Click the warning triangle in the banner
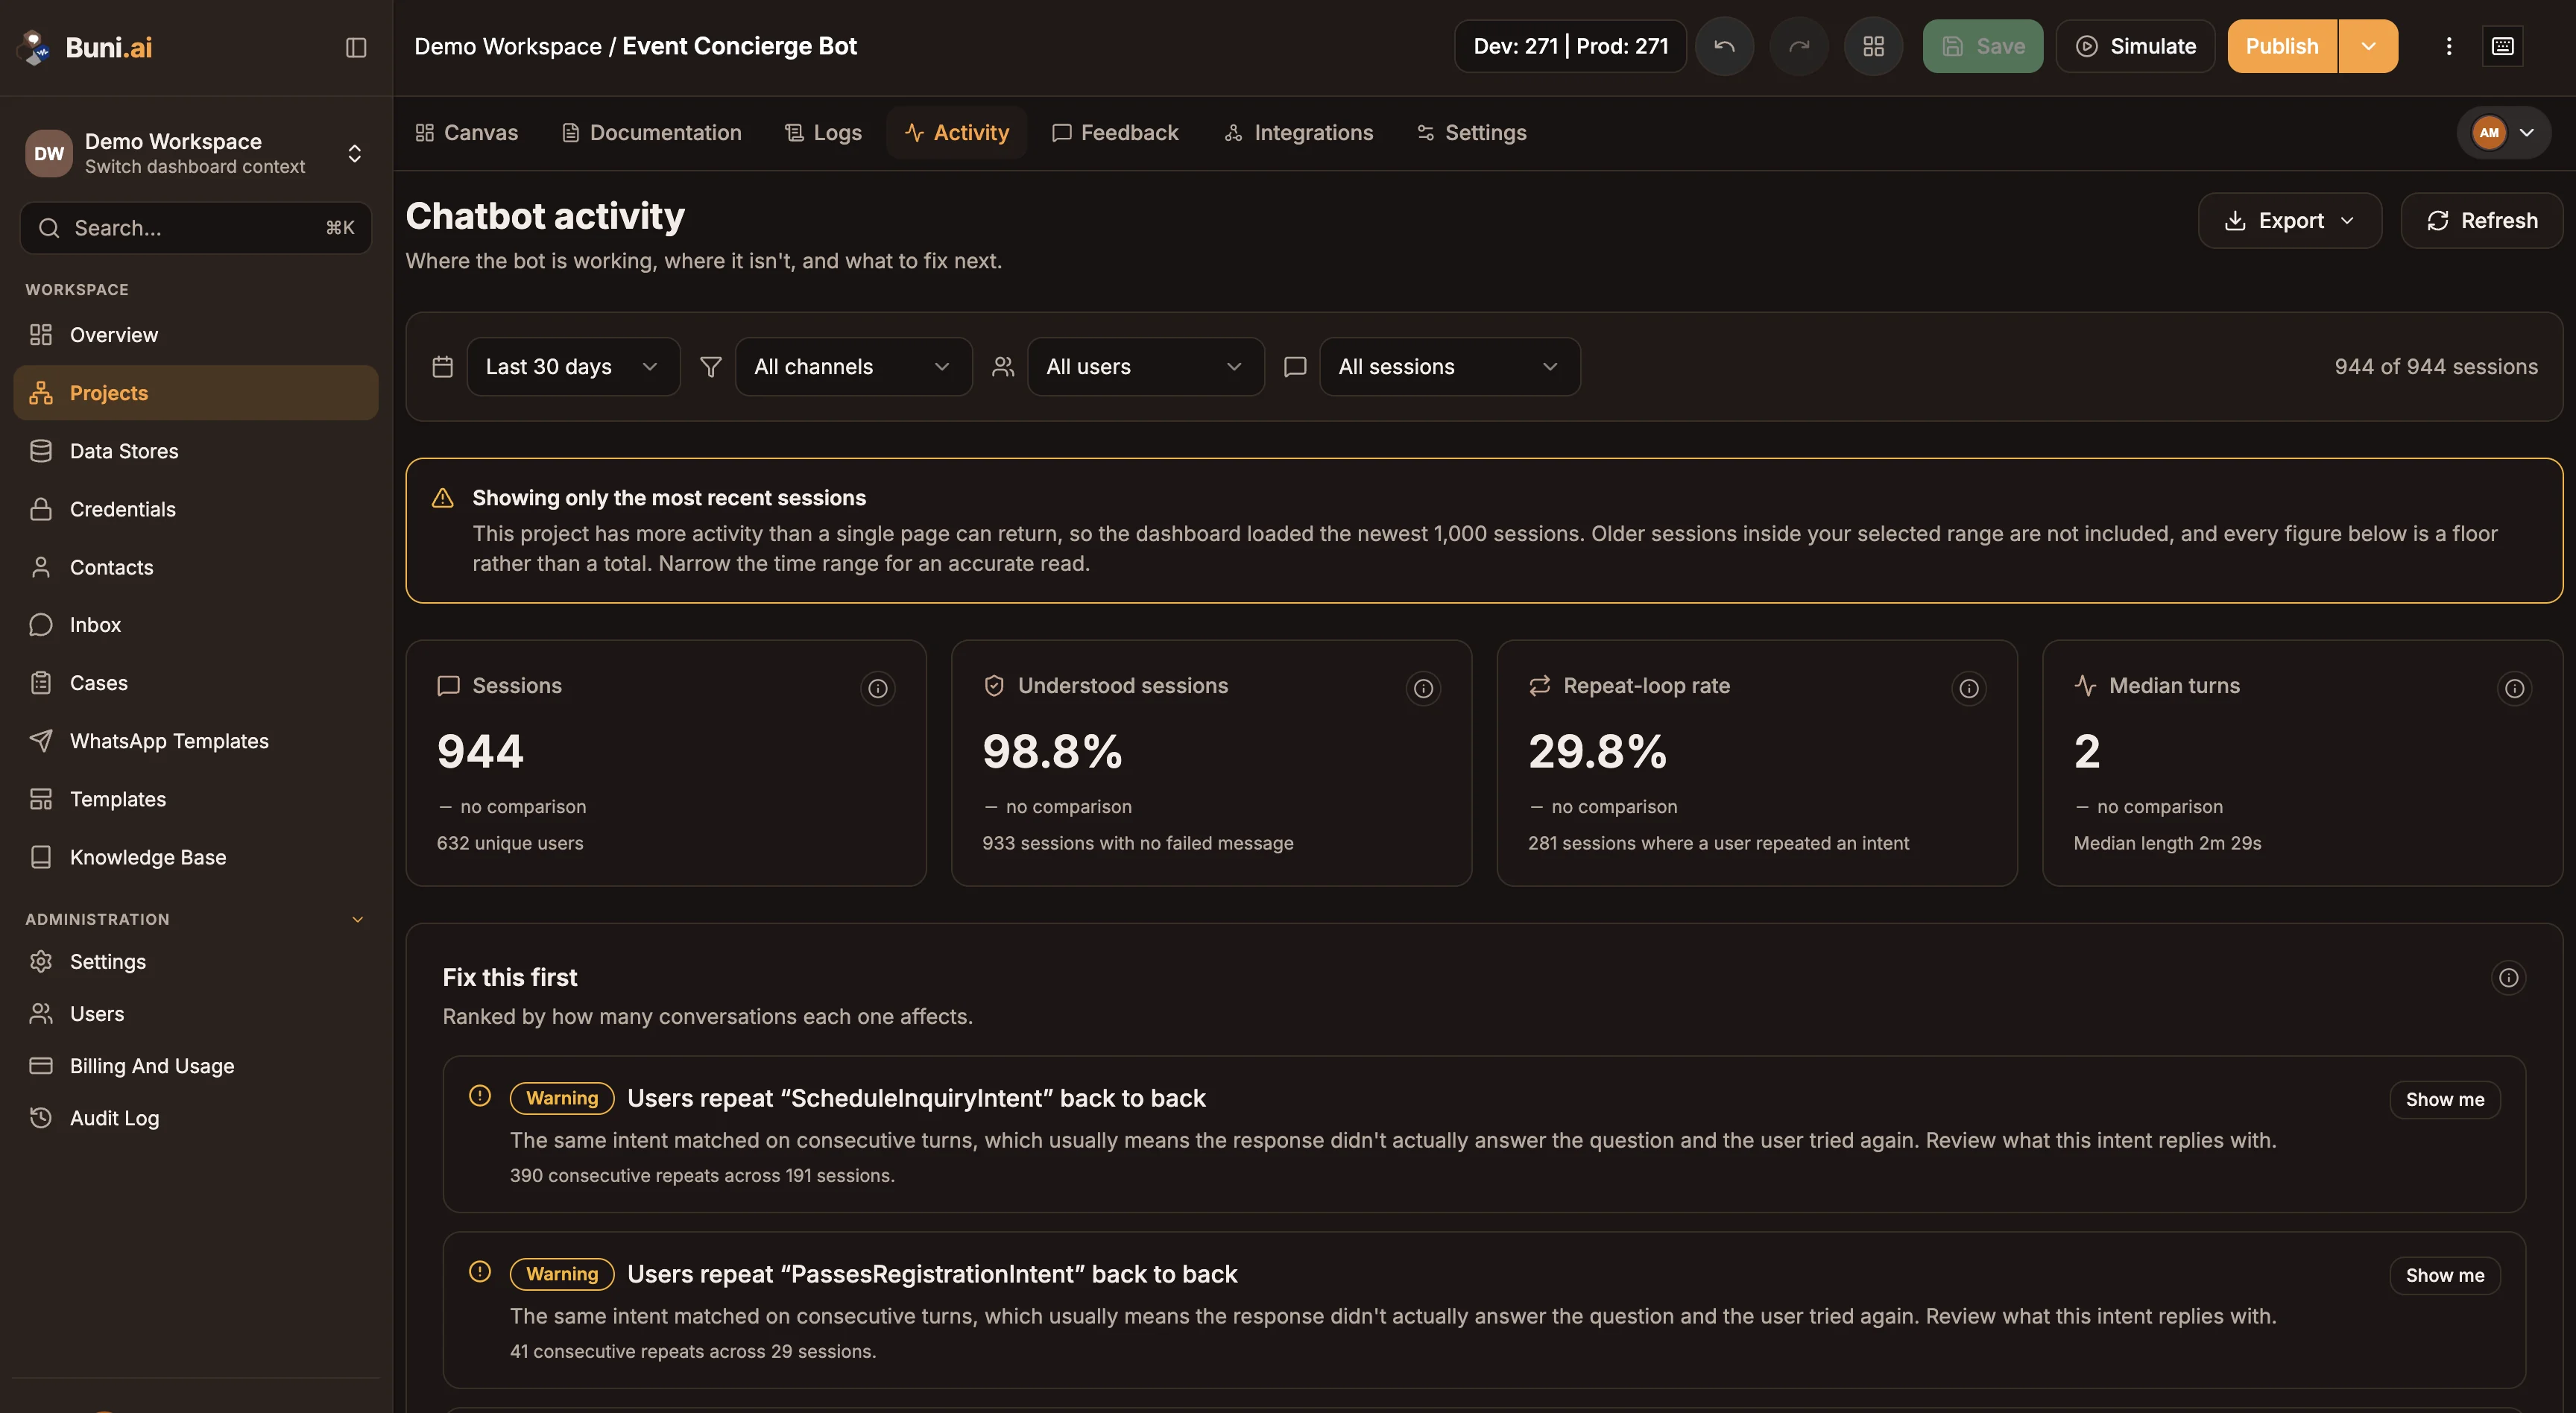 pyautogui.click(x=443, y=498)
